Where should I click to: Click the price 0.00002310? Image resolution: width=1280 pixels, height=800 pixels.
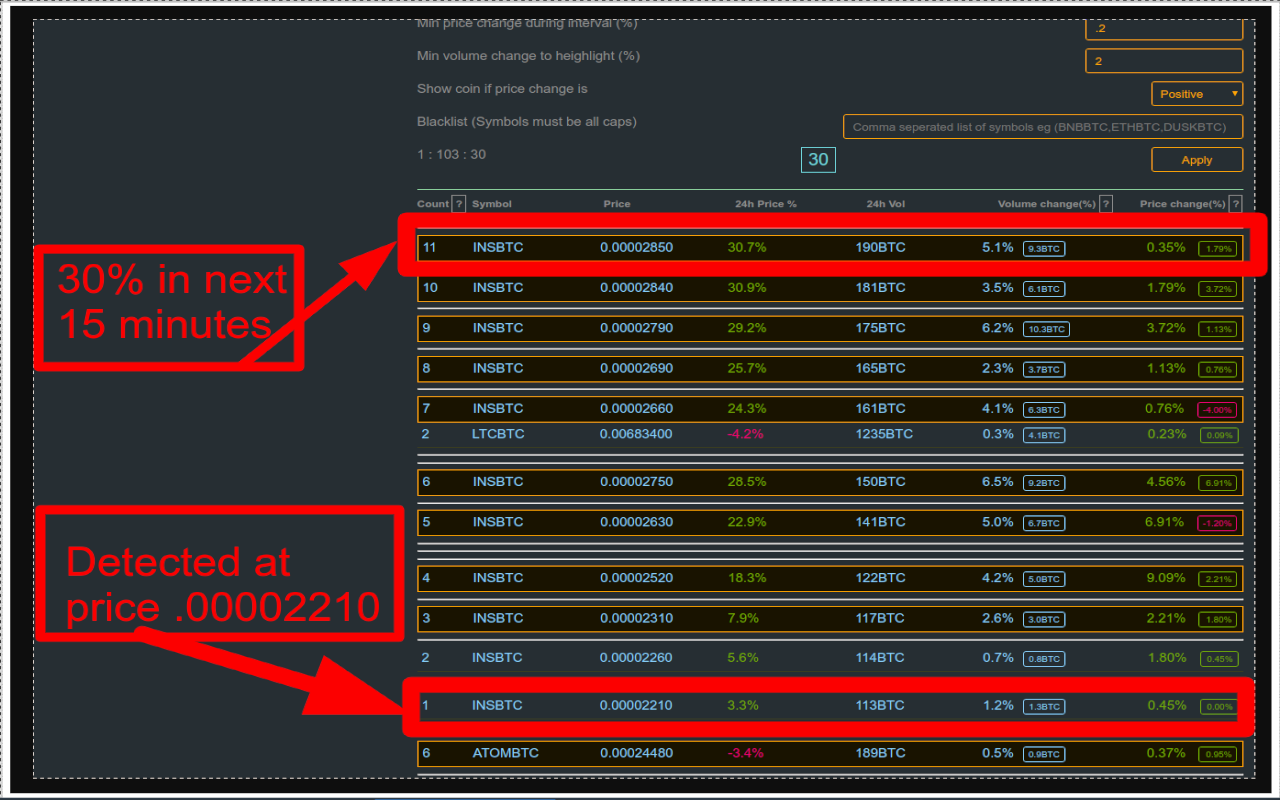pyautogui.click(x=637, y=618)
